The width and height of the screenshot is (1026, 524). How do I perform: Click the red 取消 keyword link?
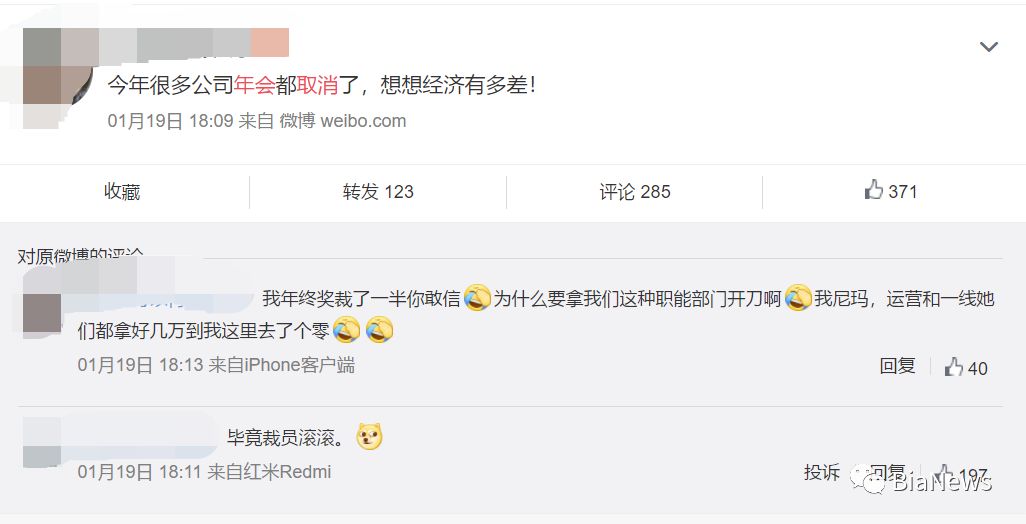tap(317, 85)
